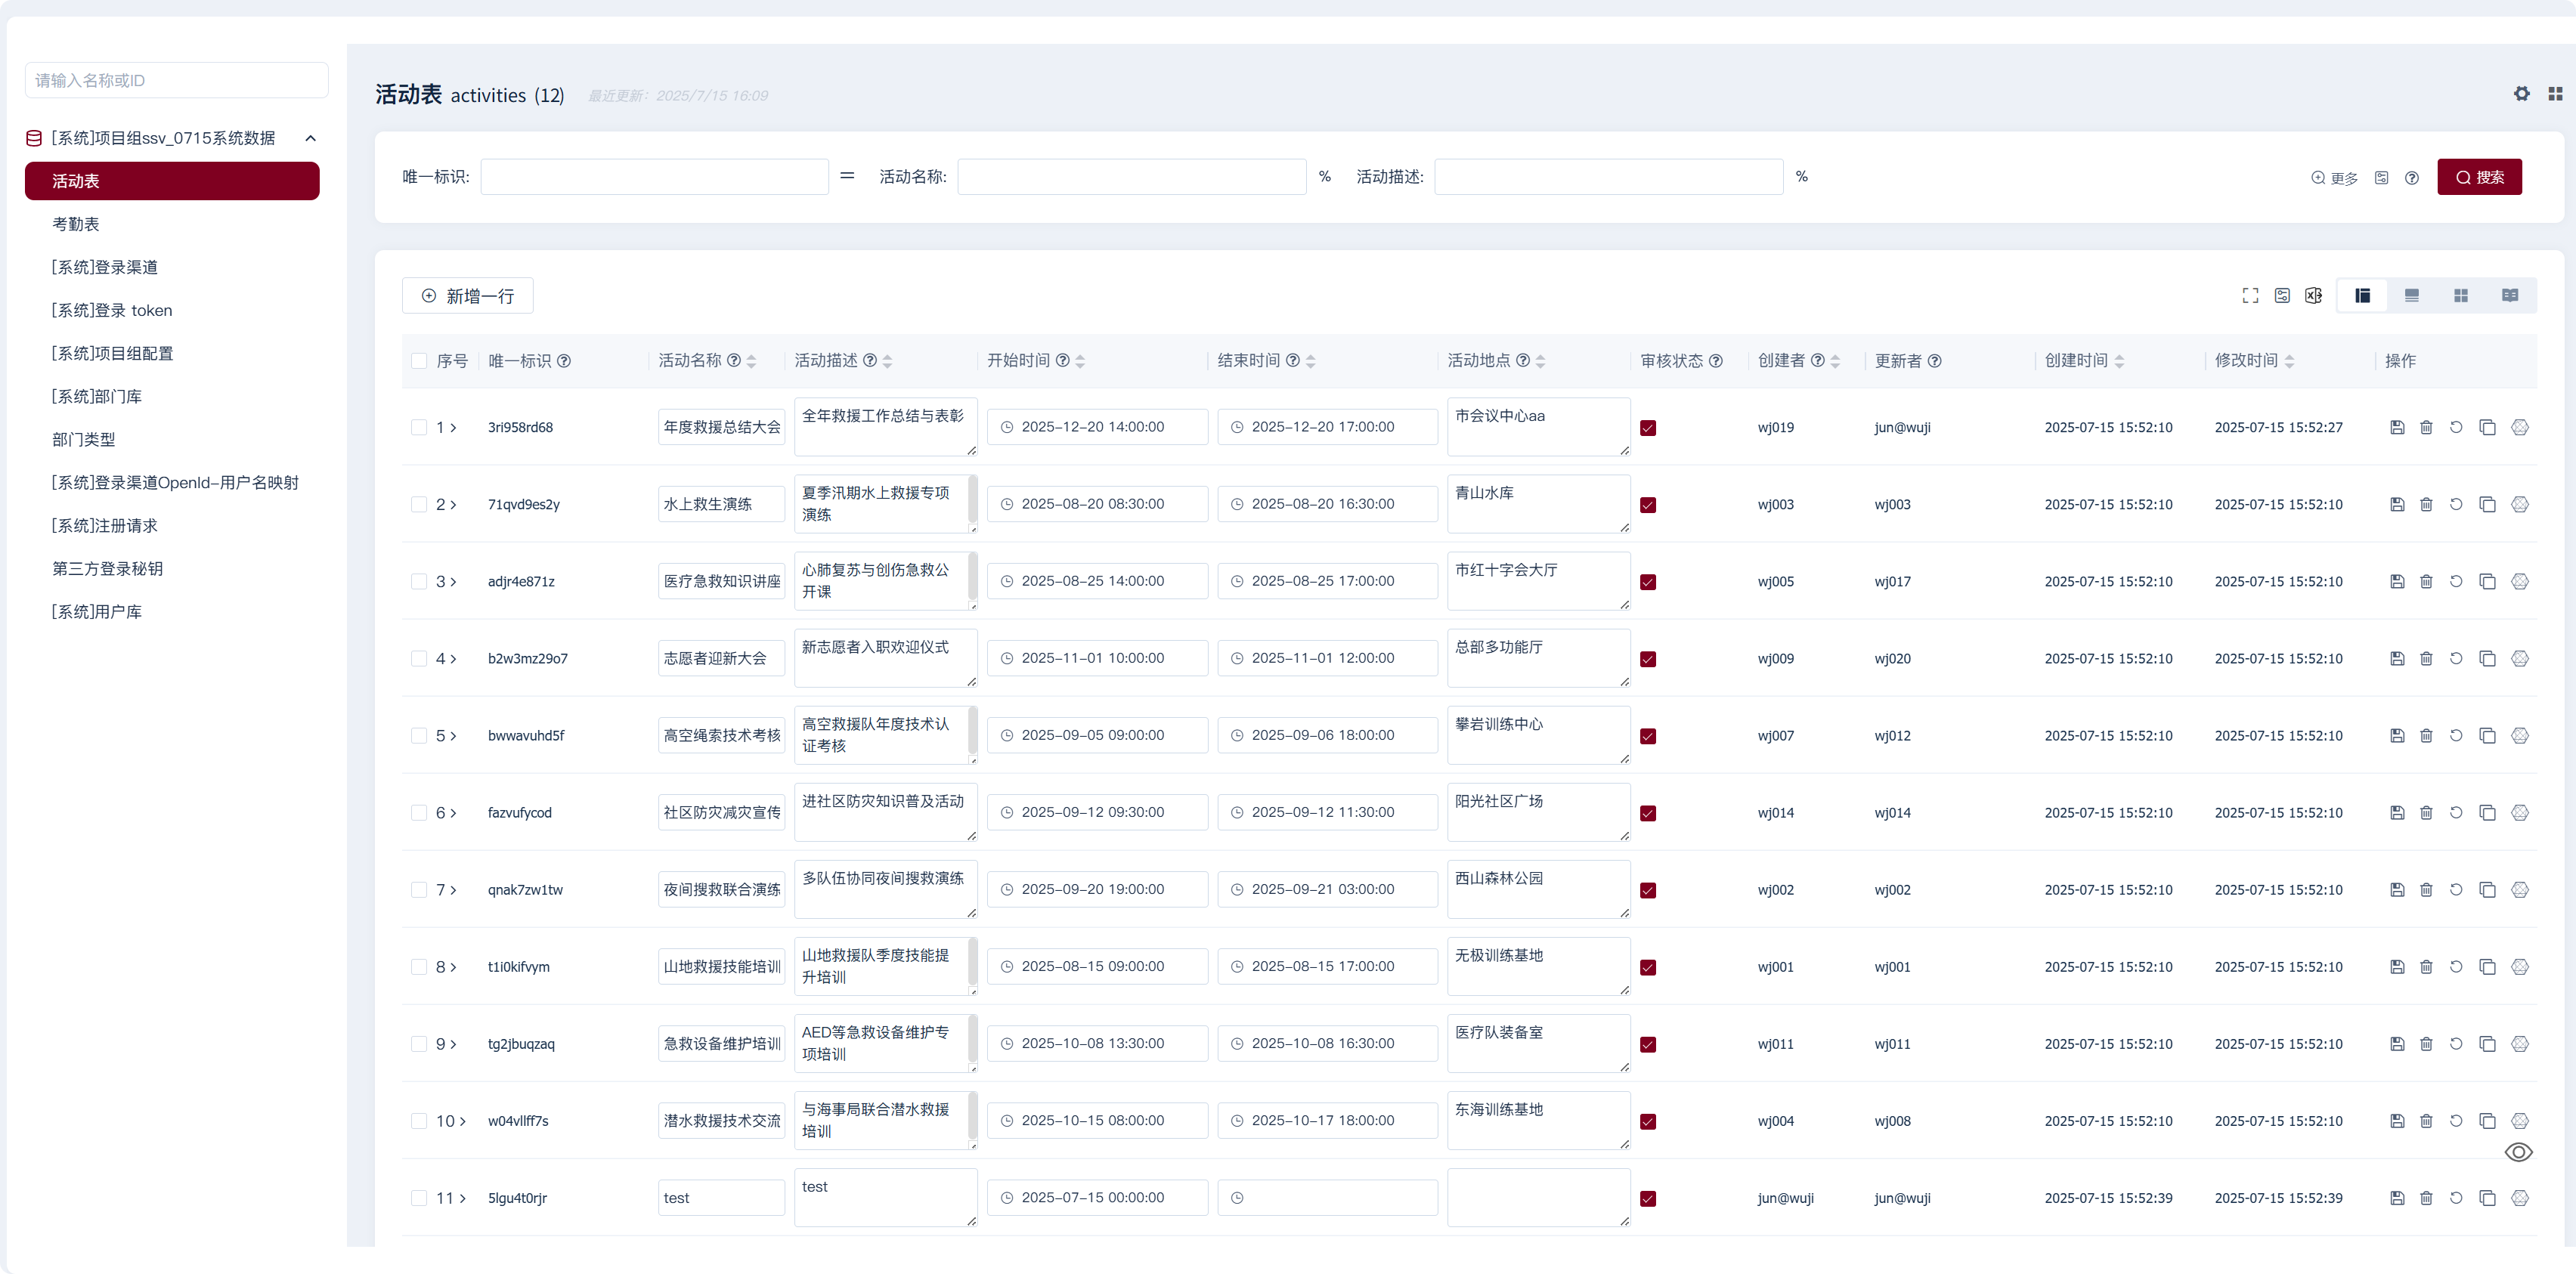
Task: Expand details arrow for row 7
Action: tap(453, 890)
